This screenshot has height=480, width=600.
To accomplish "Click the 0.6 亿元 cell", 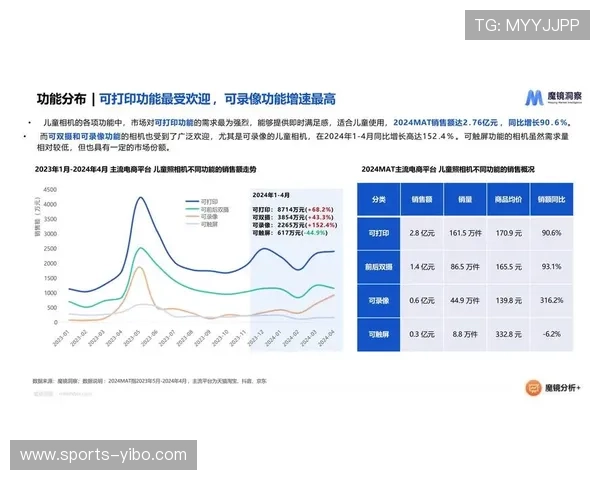I will tap(422, 300).
